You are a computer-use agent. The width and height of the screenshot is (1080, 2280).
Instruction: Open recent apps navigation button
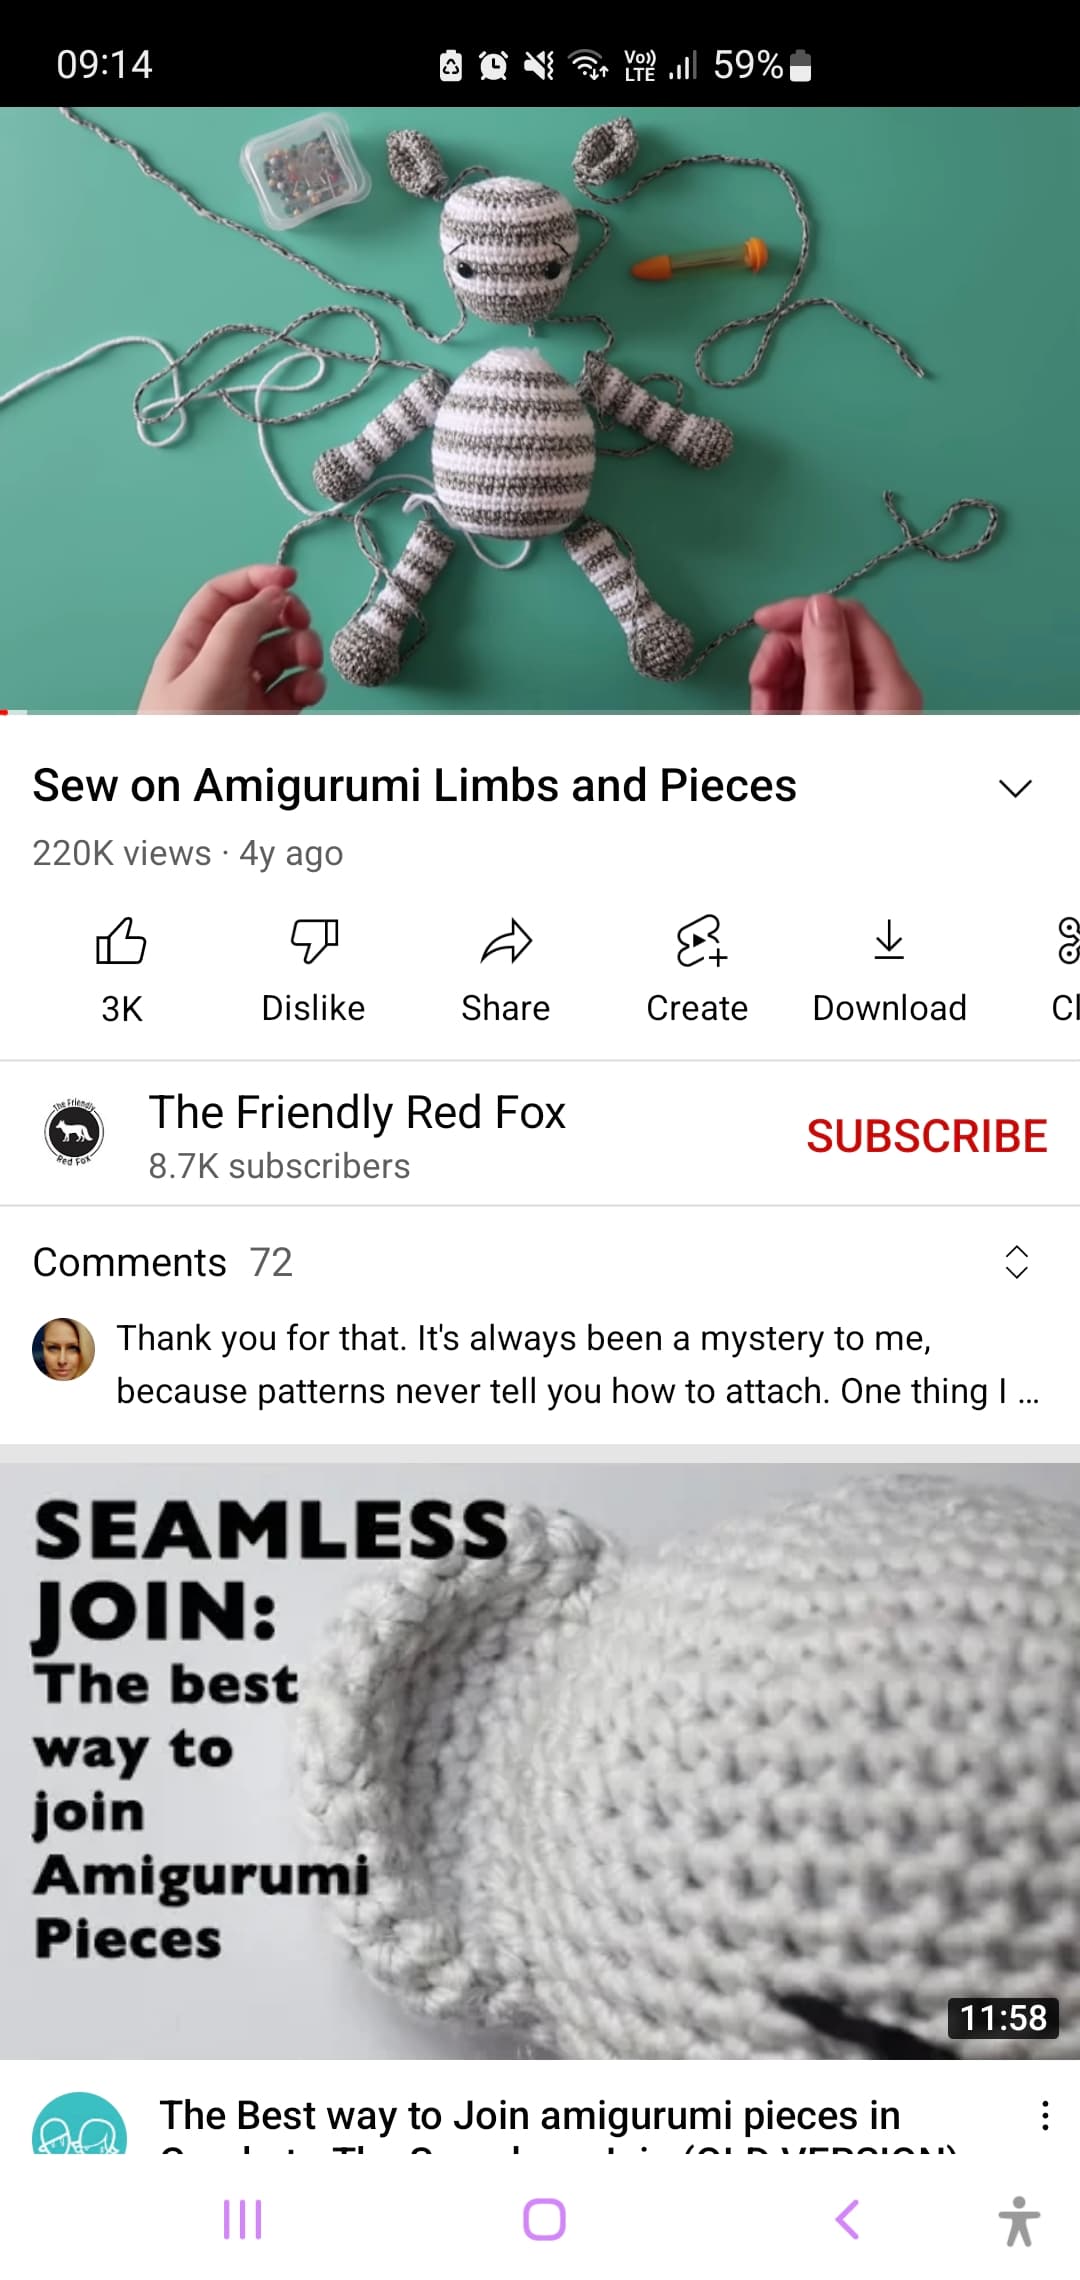pyautogui.click(x=243, y=2219)
